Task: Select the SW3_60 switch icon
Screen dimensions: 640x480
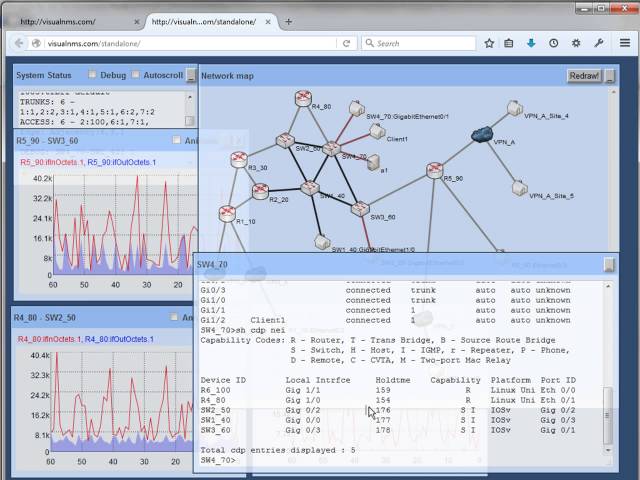Action: 360,208
